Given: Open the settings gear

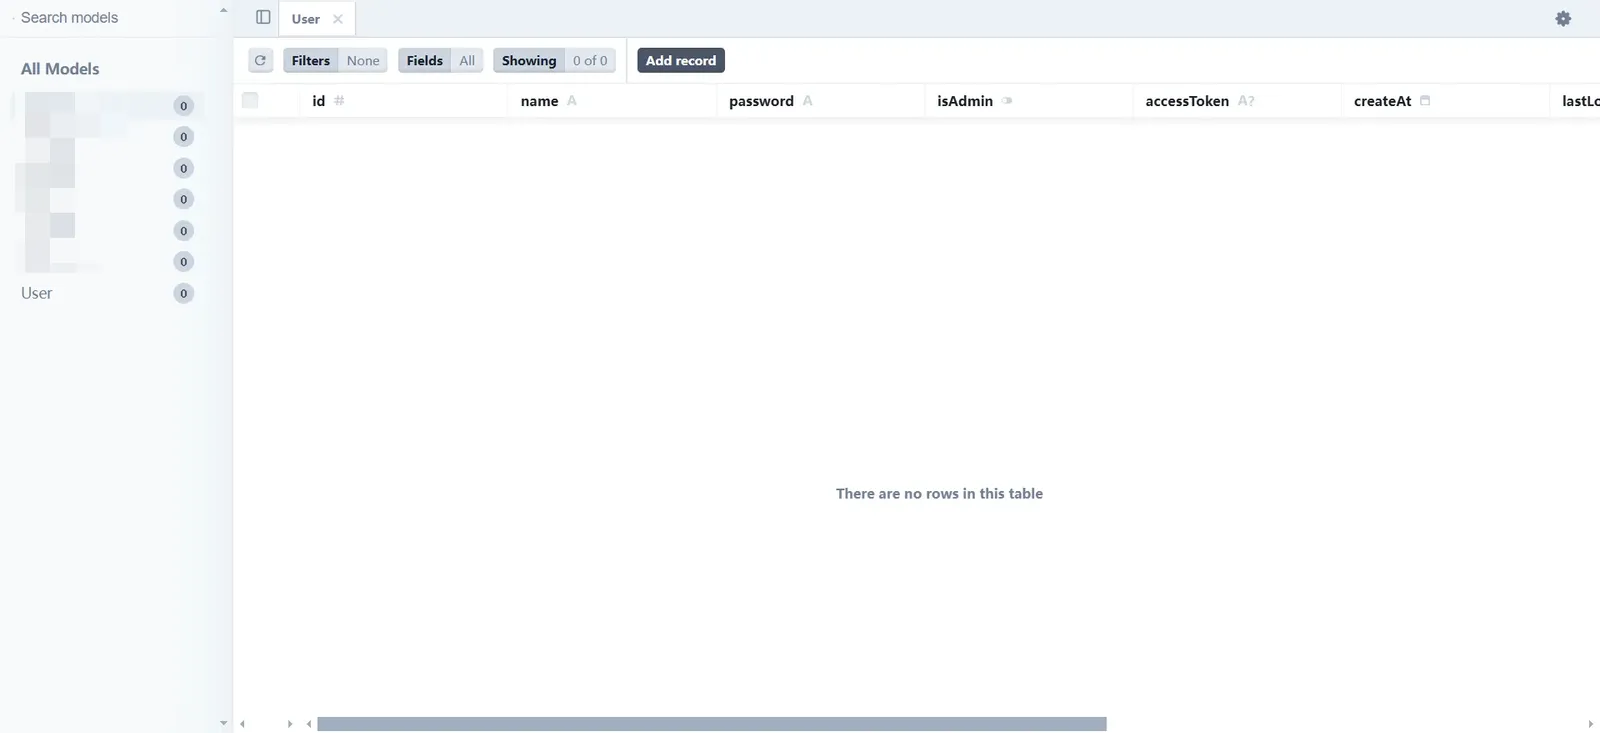Looking at the screenshot, I should 1563,19.
